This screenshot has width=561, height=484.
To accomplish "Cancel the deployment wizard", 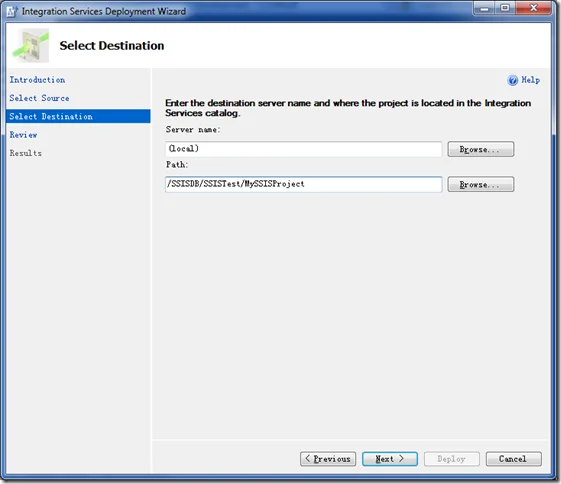I will (x=513, y=459).
